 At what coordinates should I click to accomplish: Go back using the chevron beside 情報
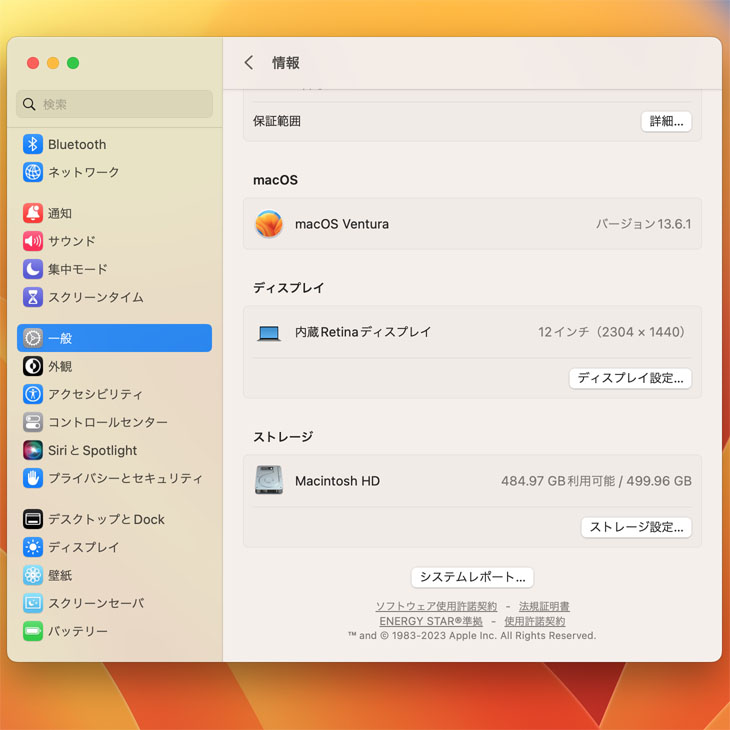point(249,62)
